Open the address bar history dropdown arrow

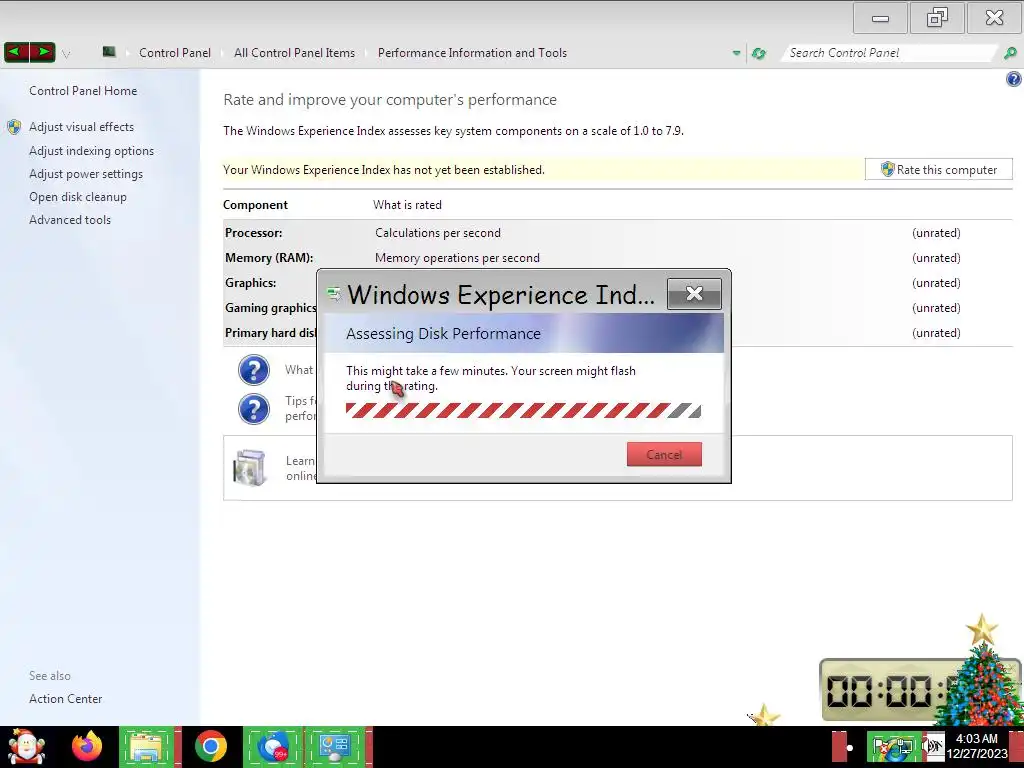pyautogui.click(x=736, y=53)
